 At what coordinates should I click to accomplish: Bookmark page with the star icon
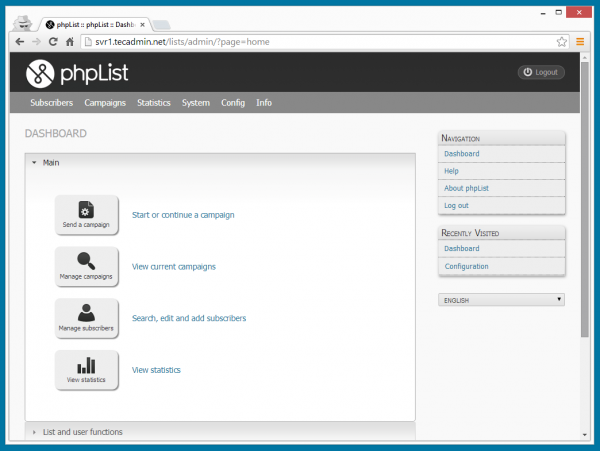(x=563, y=42)
